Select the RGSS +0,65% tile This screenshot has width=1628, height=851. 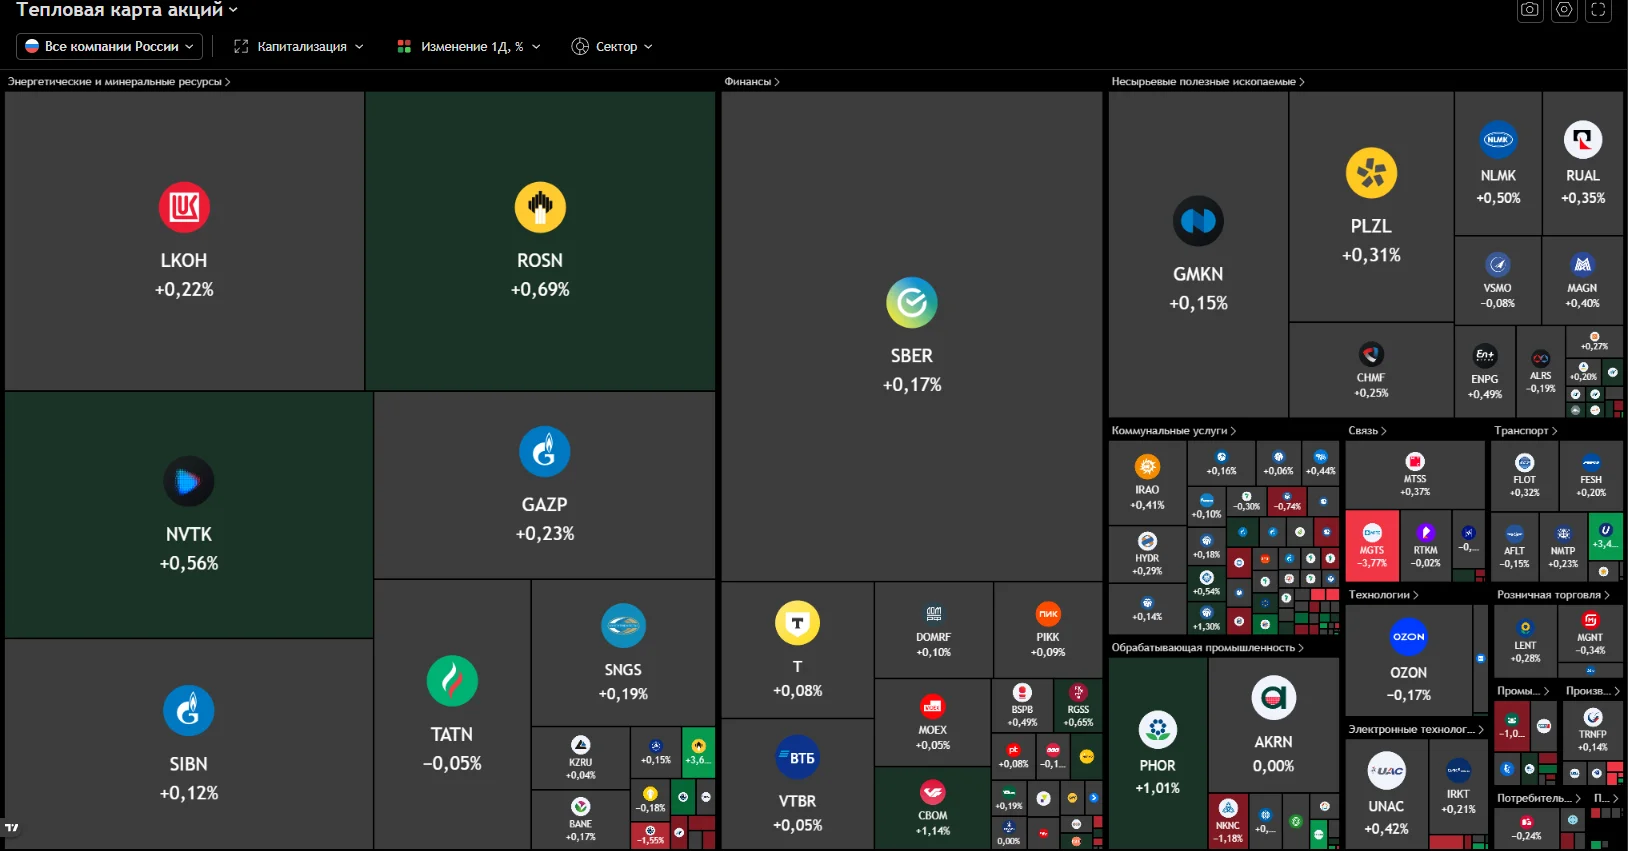(1078, 706)
